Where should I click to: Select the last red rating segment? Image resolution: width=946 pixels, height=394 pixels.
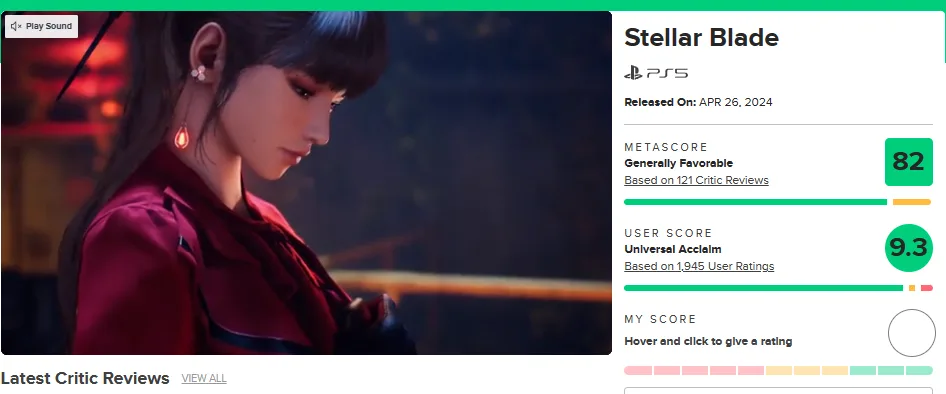pos(751,370)
